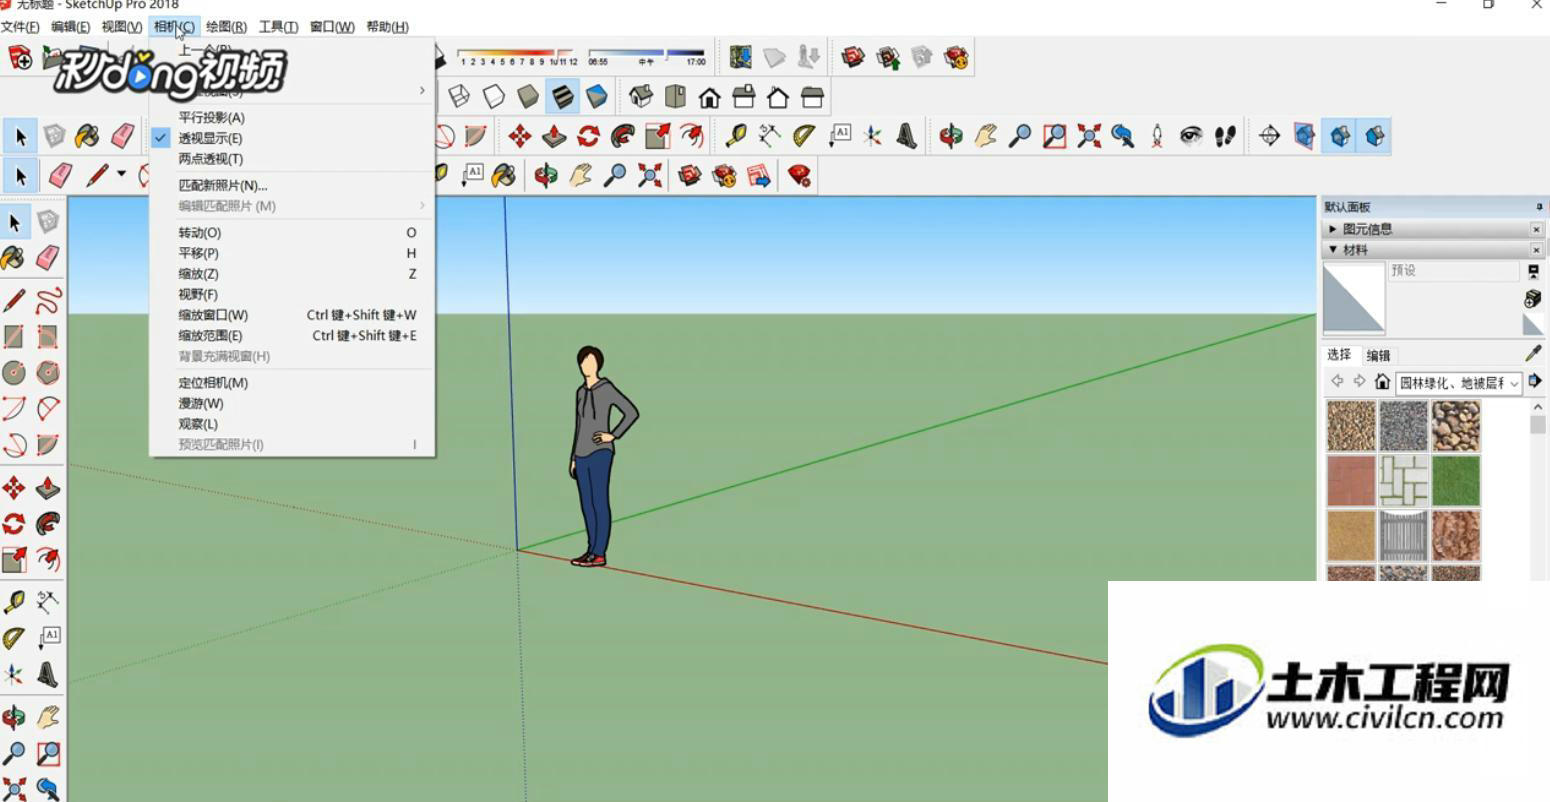Activate the Position Camera tool

tap(1157, 136)
